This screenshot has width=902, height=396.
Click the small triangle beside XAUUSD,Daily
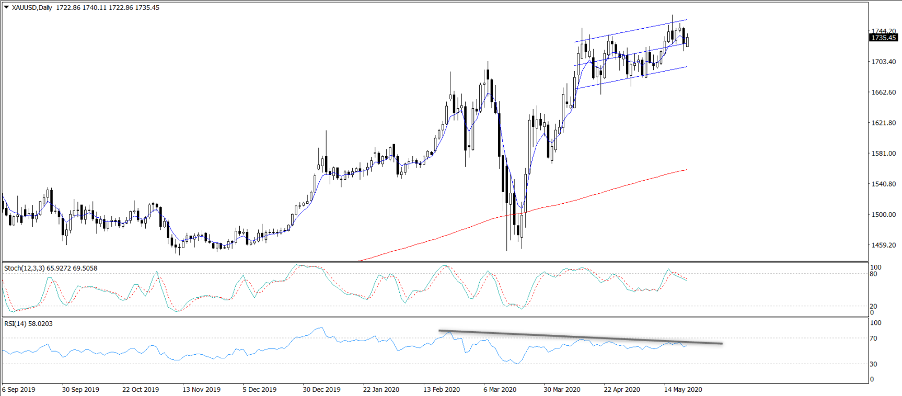tap(6, 6)
